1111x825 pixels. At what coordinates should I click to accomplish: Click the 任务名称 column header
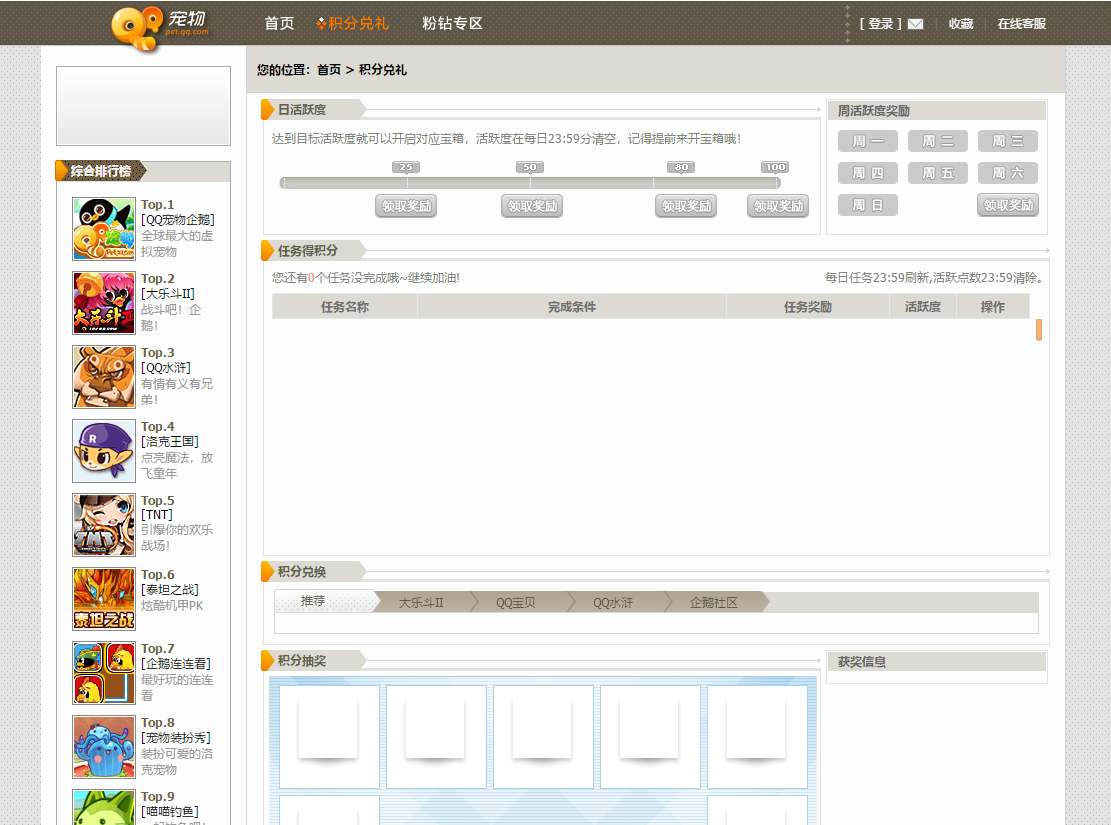(x=344, y=307)
